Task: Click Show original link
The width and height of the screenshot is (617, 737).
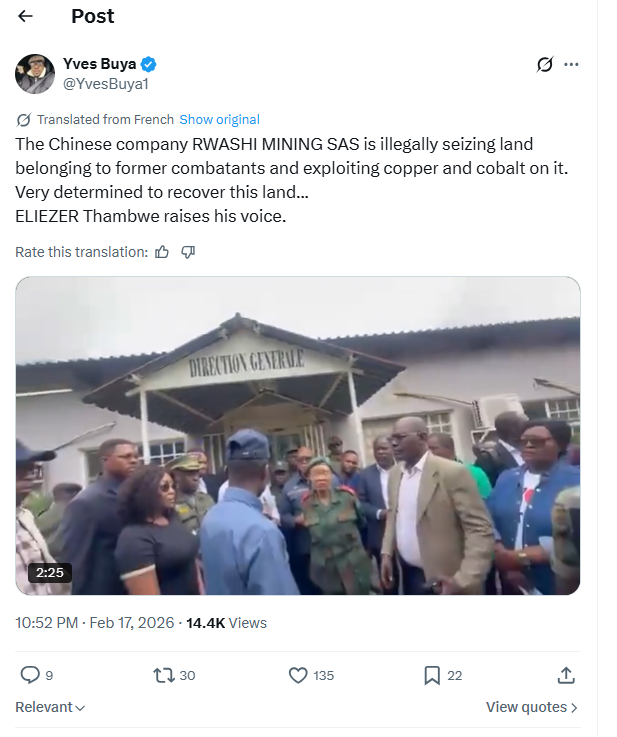Action: click(219, 119)
